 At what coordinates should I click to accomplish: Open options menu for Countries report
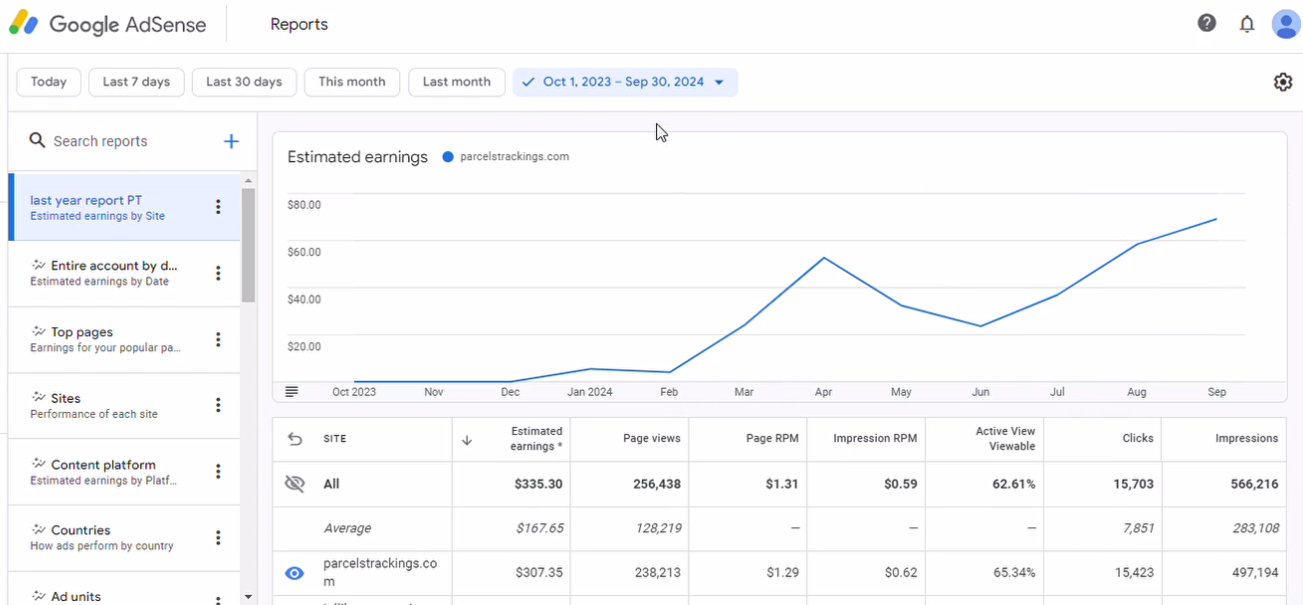pos(218,538)
